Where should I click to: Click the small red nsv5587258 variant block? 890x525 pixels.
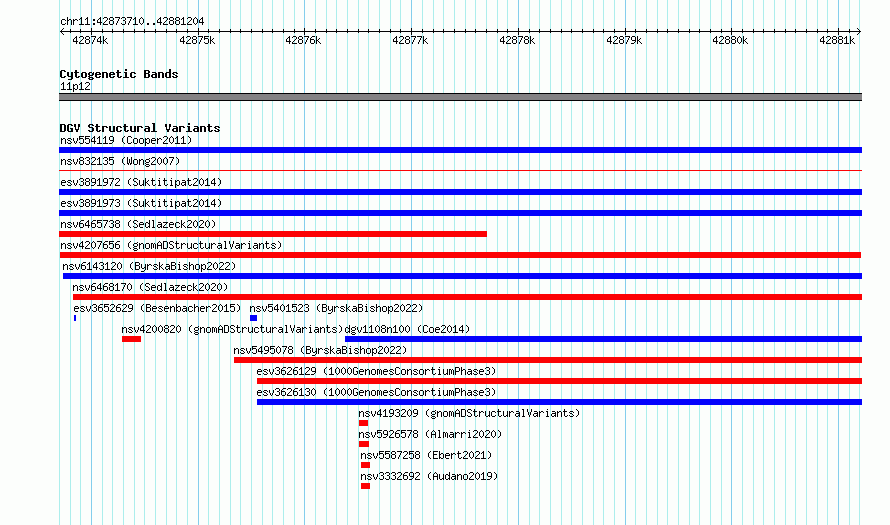(x=365, y=465)
